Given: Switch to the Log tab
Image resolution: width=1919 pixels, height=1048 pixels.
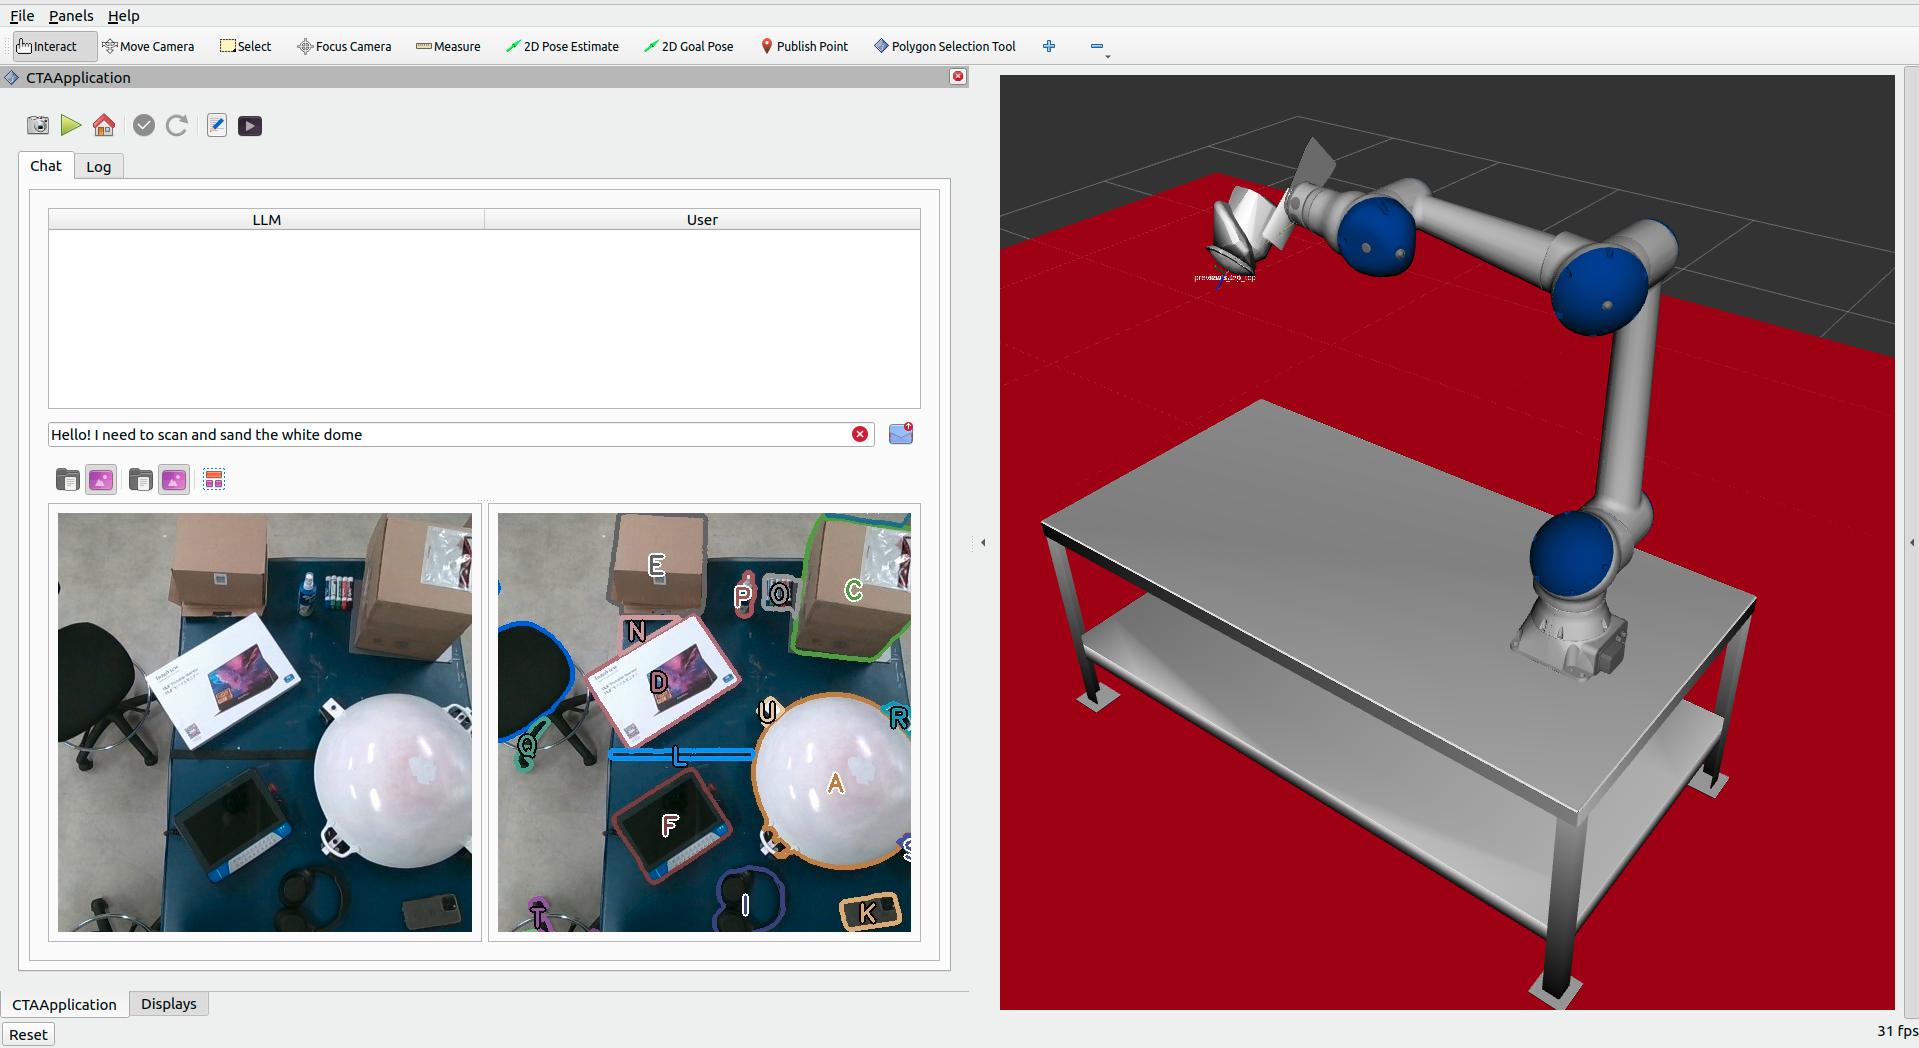Looking at the screenshot, I should (98, 166).
